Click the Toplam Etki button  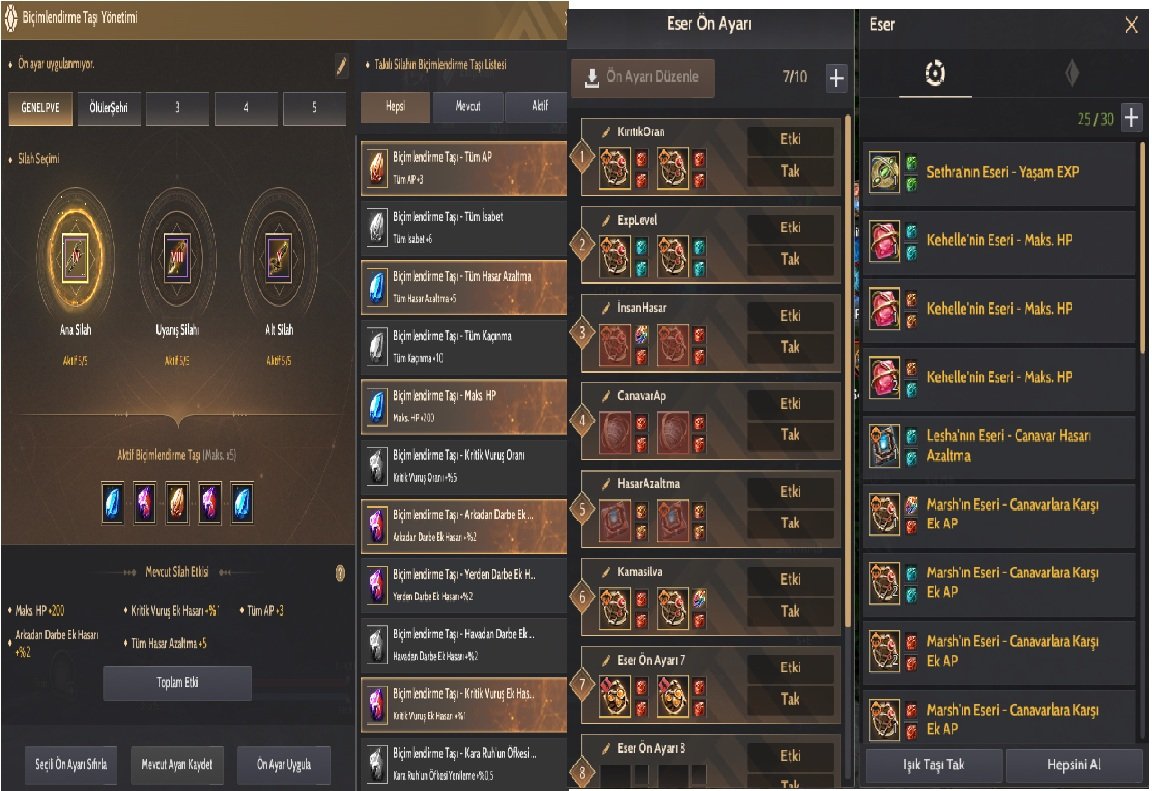(177, 682)
